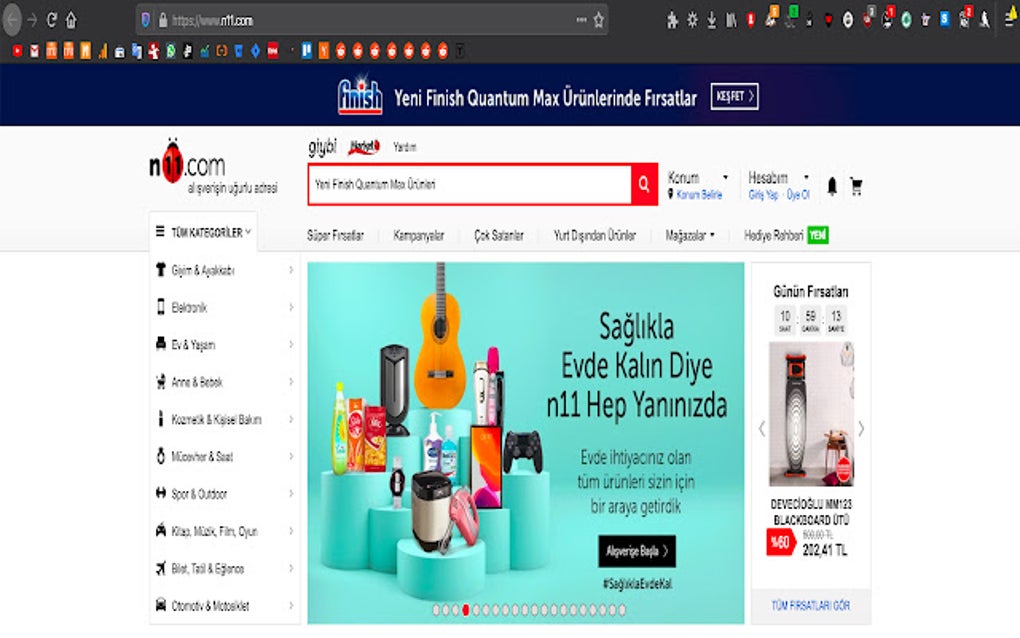Viewport: 1020px width, 638px height.
Task: Click inside the product search field
Action: pyautogui.click(x=470, y=184)
